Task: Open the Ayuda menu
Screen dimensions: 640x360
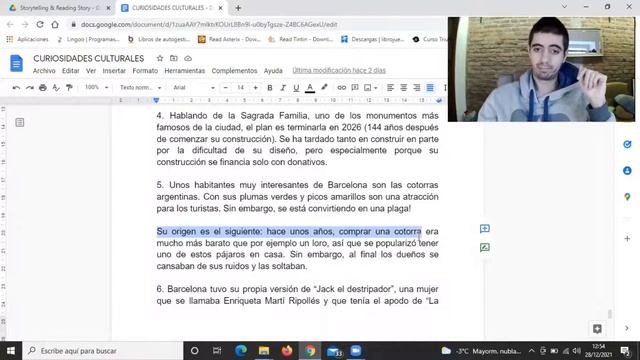Action: click(273, 71)
